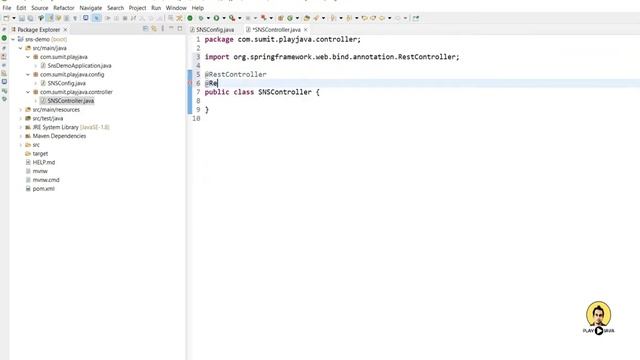Collapse the com.sumit.playjava.controller package
This screenshot has height=360, width=640.
coord(28,92)
